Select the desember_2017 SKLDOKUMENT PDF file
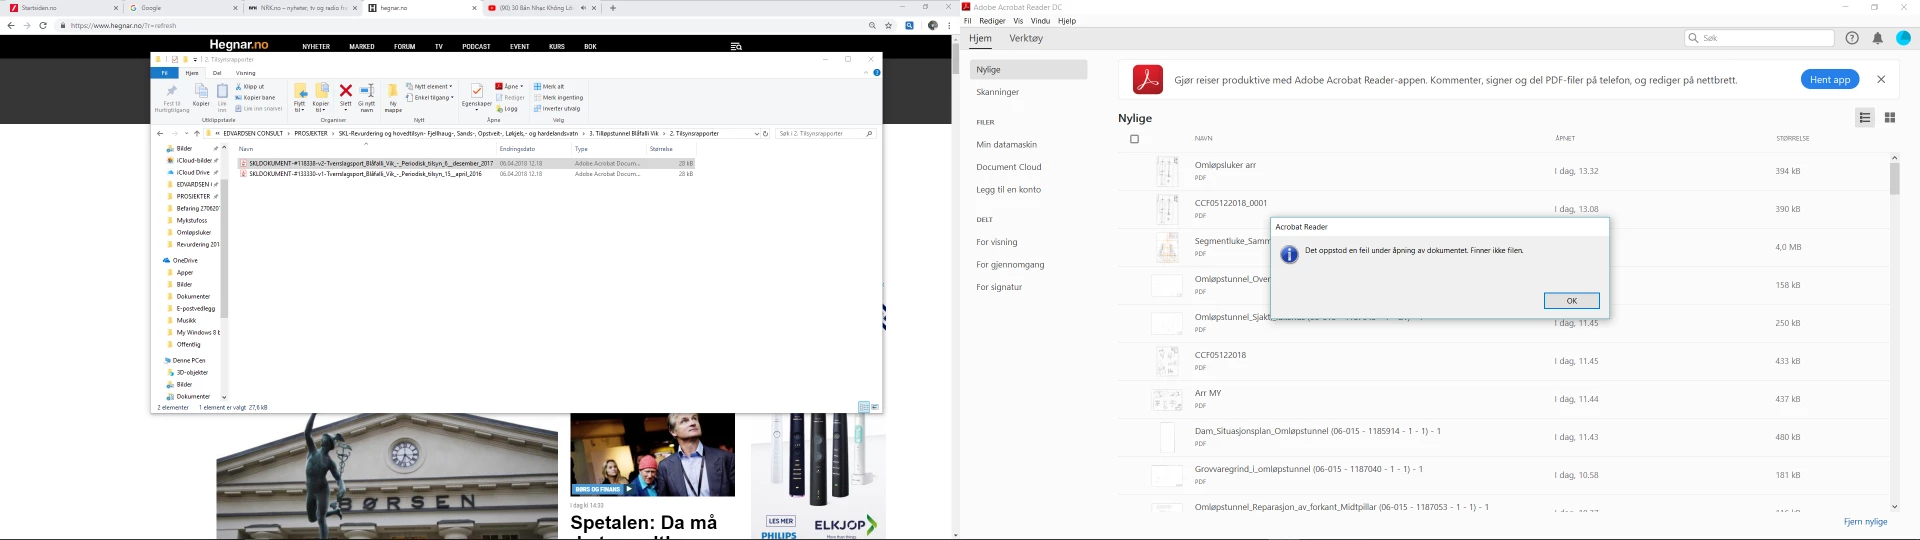This screenshot has width=1920, height=540. click(x=465, y=163)
